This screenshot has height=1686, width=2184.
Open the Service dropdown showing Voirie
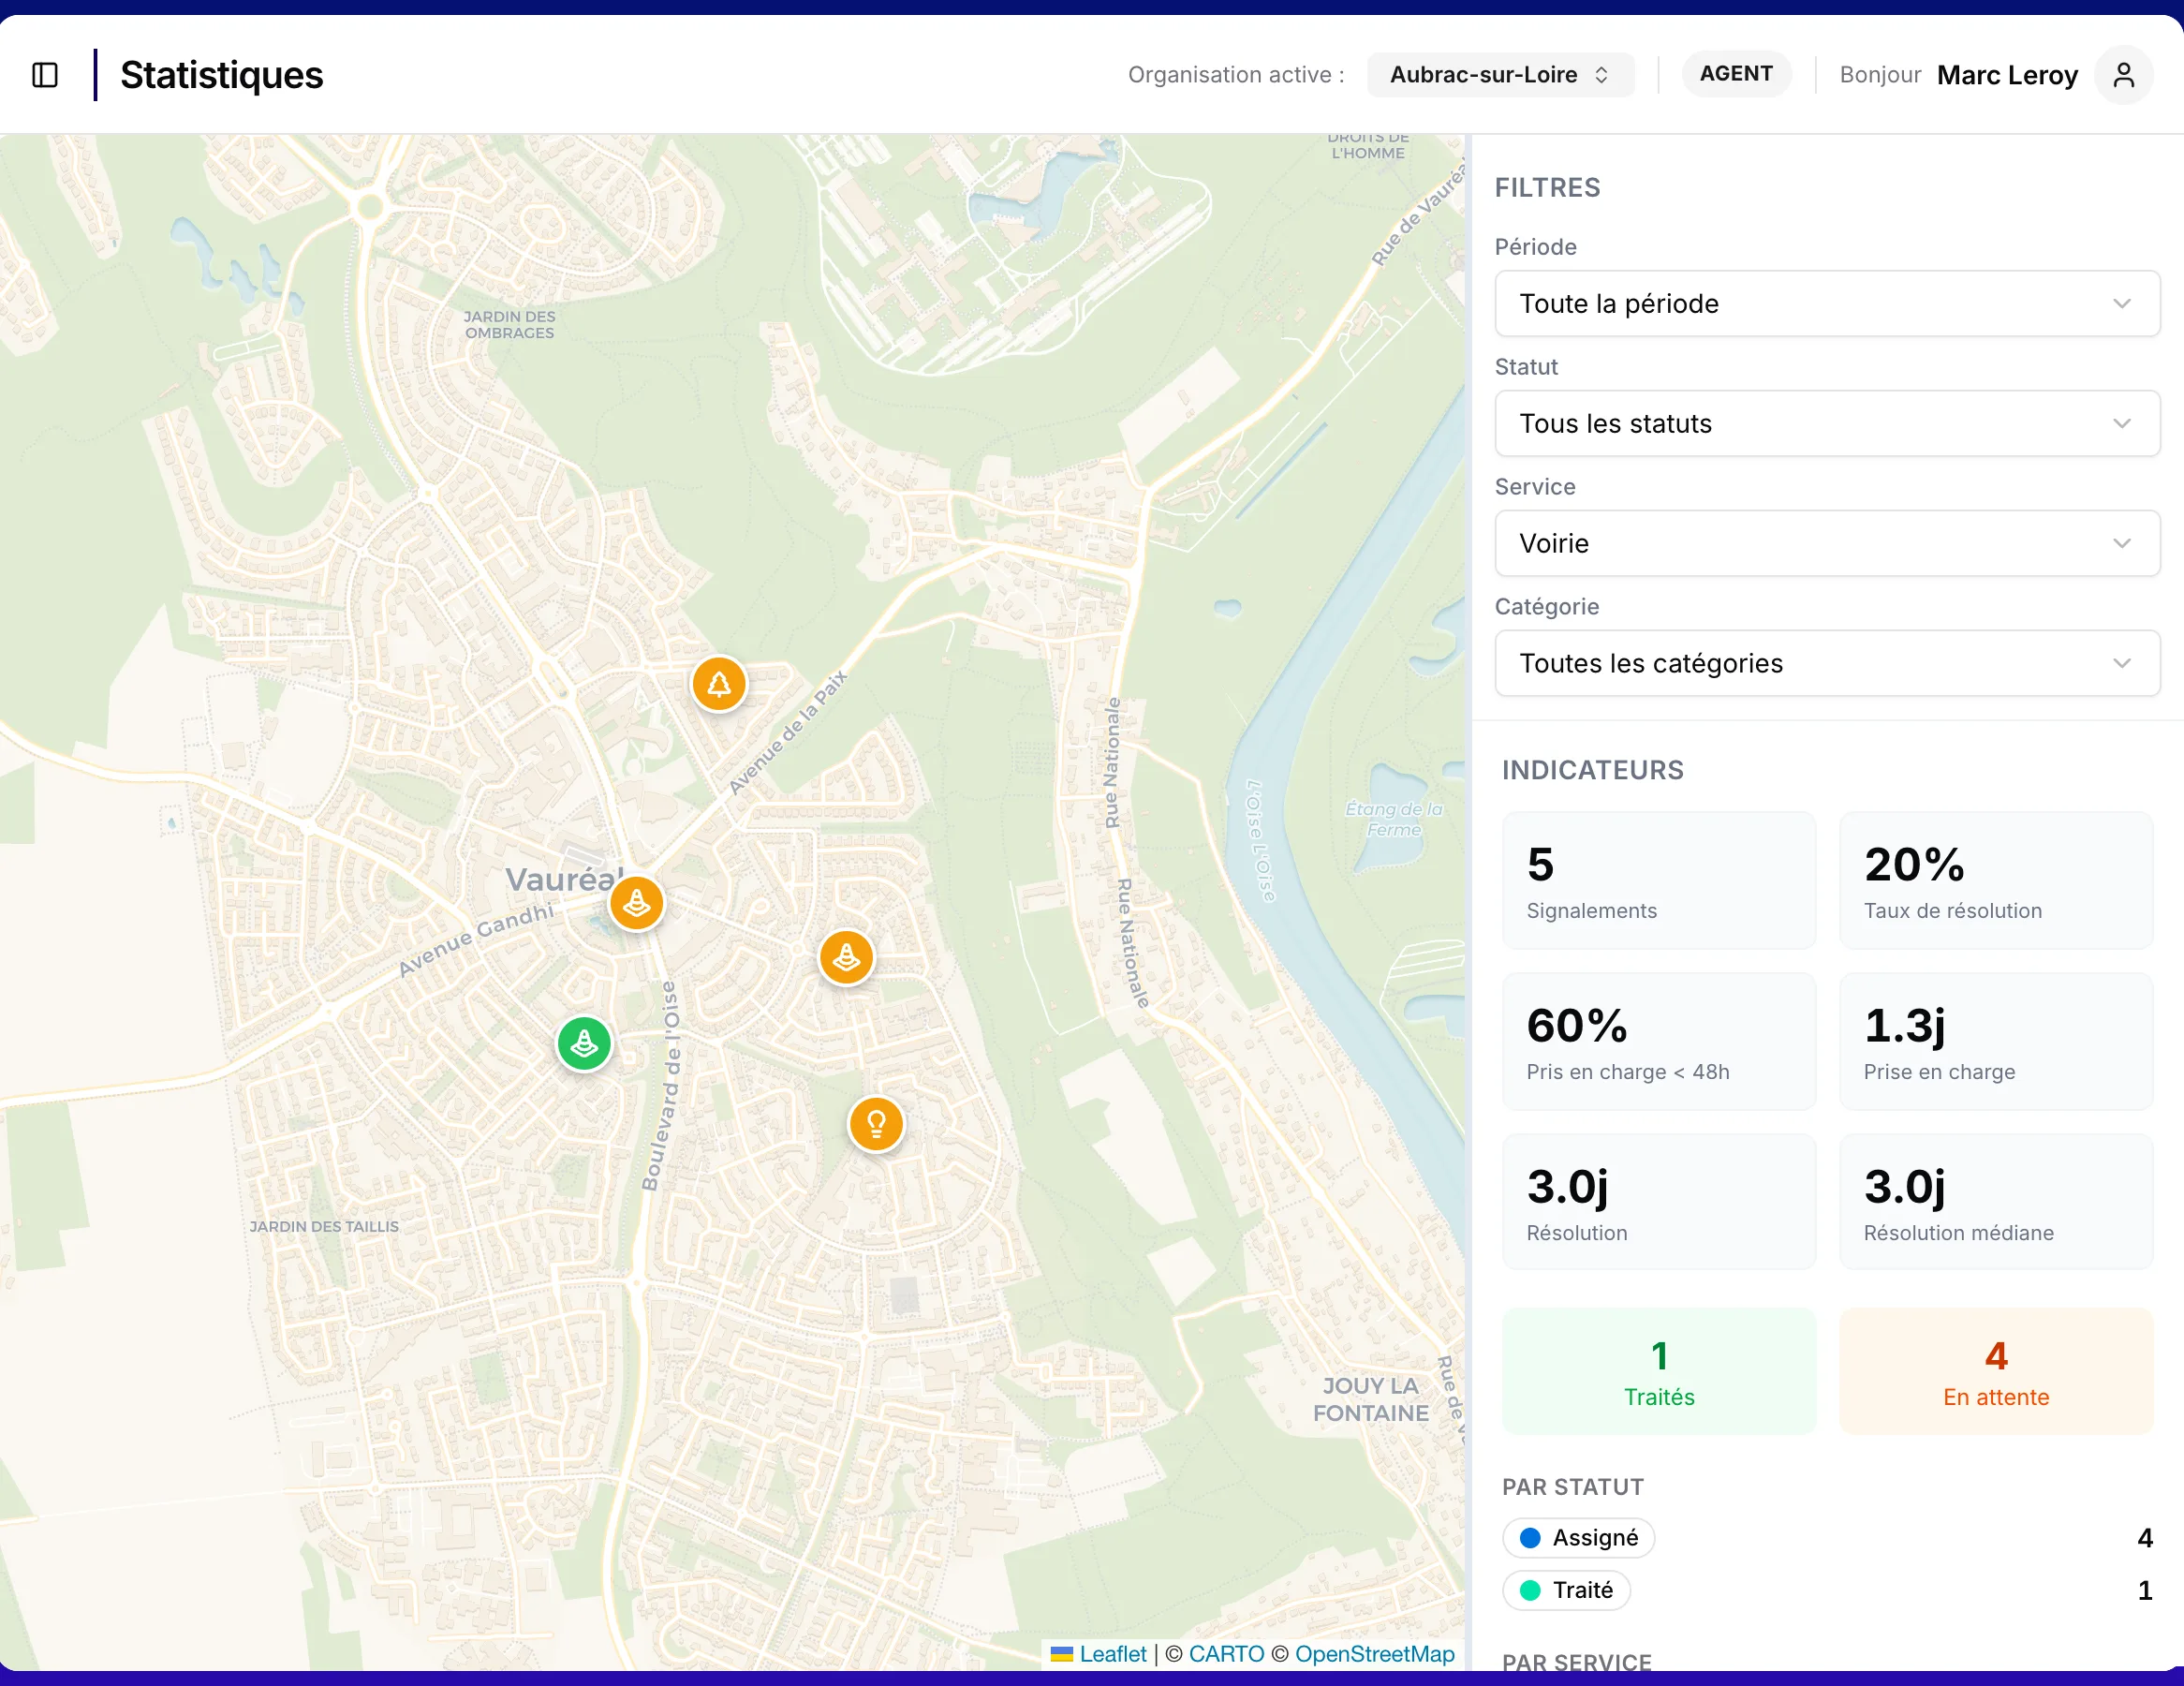[x=1826, y=543]
